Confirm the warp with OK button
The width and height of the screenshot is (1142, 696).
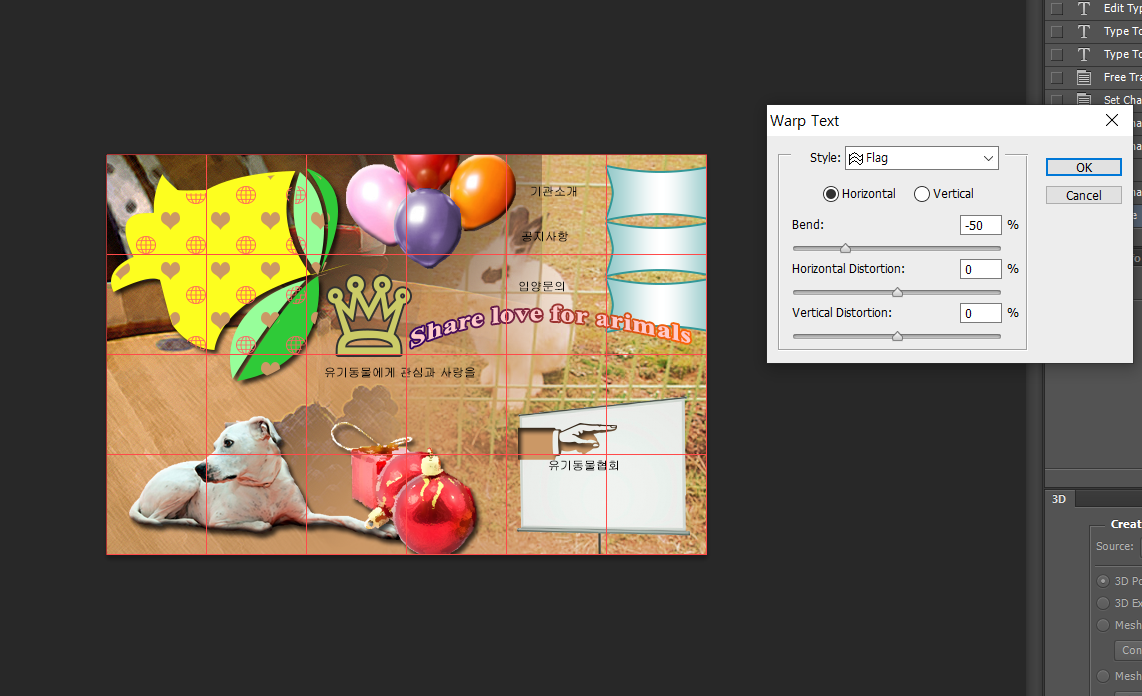pos(1083,167)
